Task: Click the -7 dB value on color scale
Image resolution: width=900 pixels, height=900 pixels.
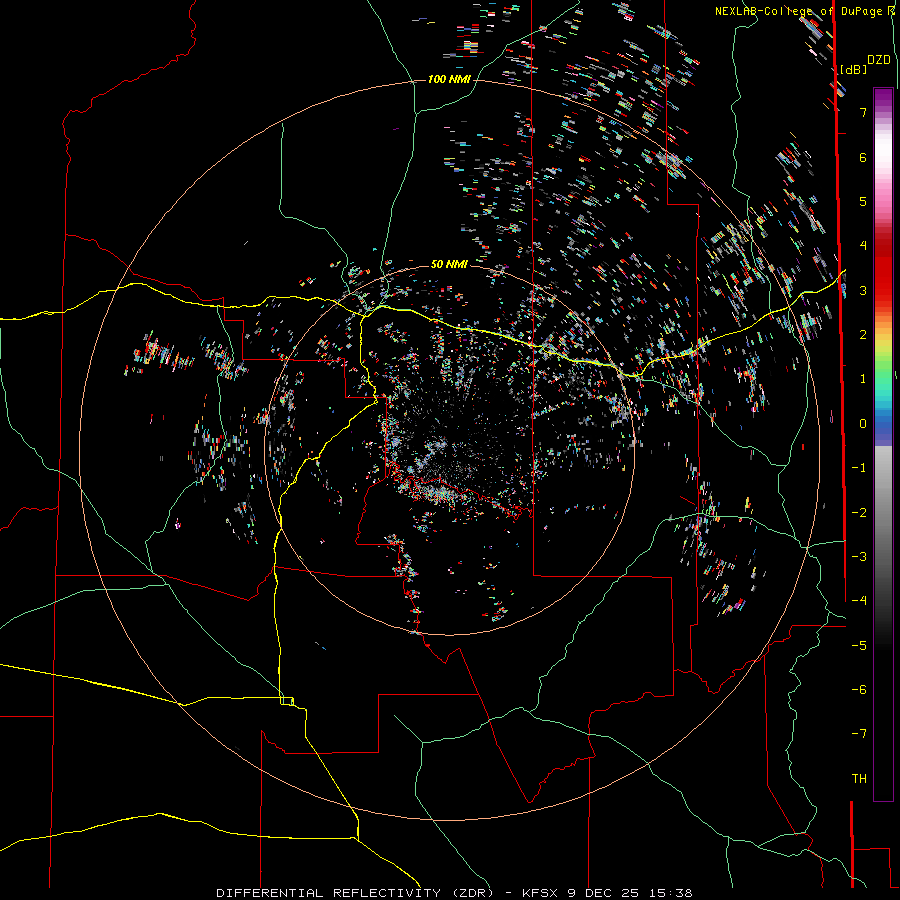Action: click(x=859, y=734)
